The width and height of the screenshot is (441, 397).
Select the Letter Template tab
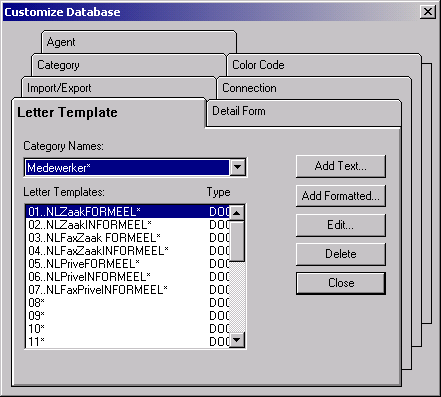tap(109, 112)
